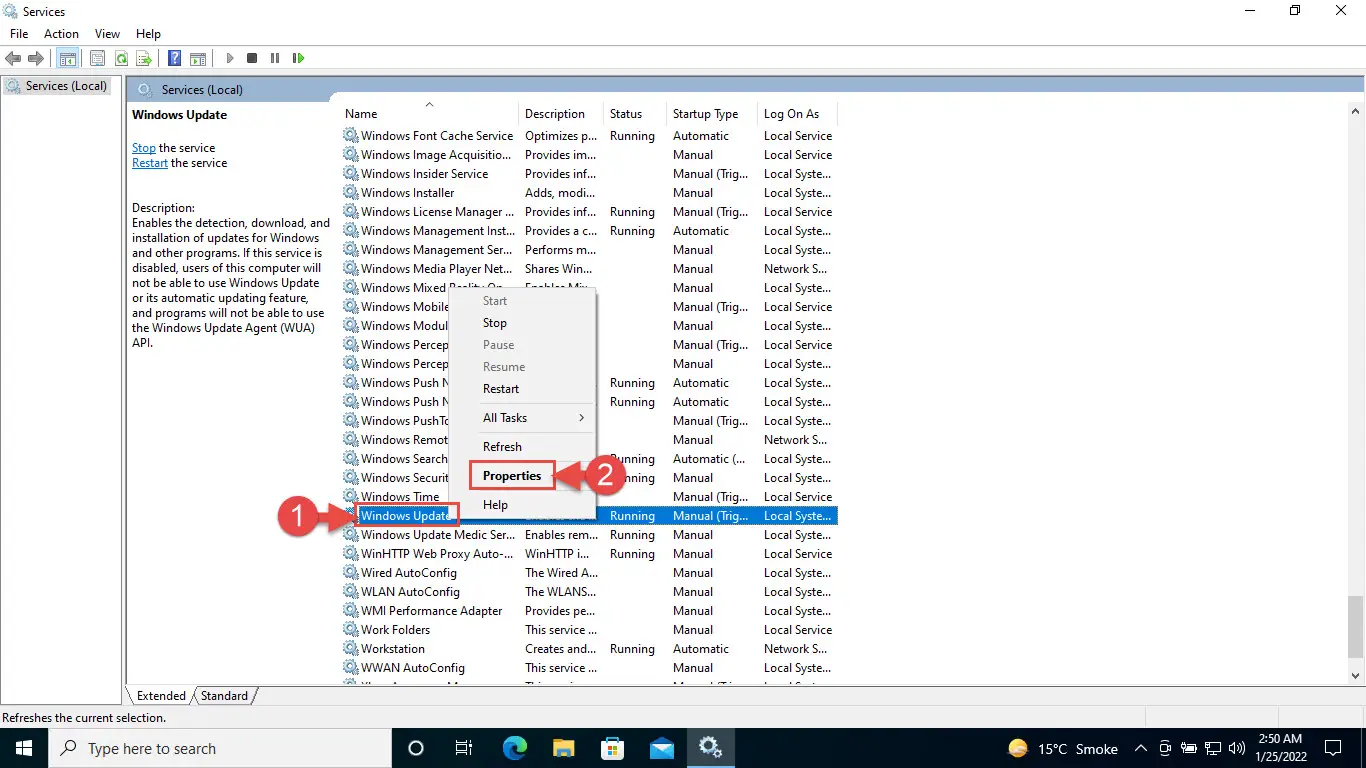The width and height of the screenshot is (1366, 768).
Task: Click the Back arrow in the toolbar
Action: 14,58
